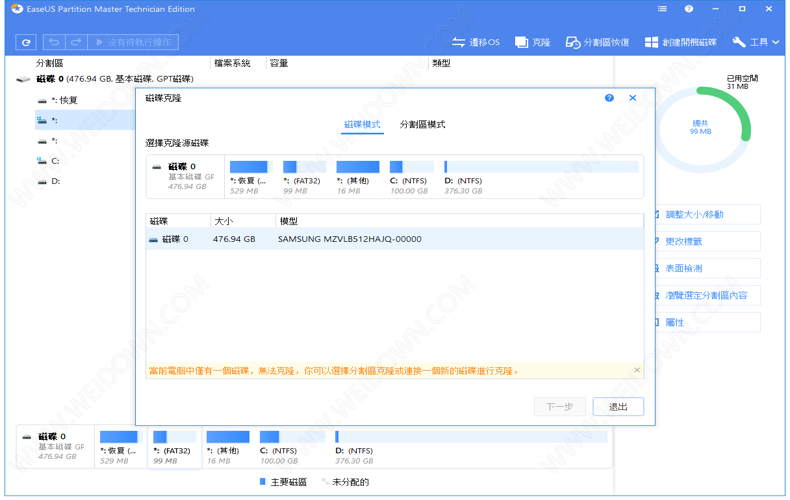Viewport: 790px width, 500px height.
Task: Click the bottom map D: NTFS 376.30 GB block
Action: [x=471, y=448]
